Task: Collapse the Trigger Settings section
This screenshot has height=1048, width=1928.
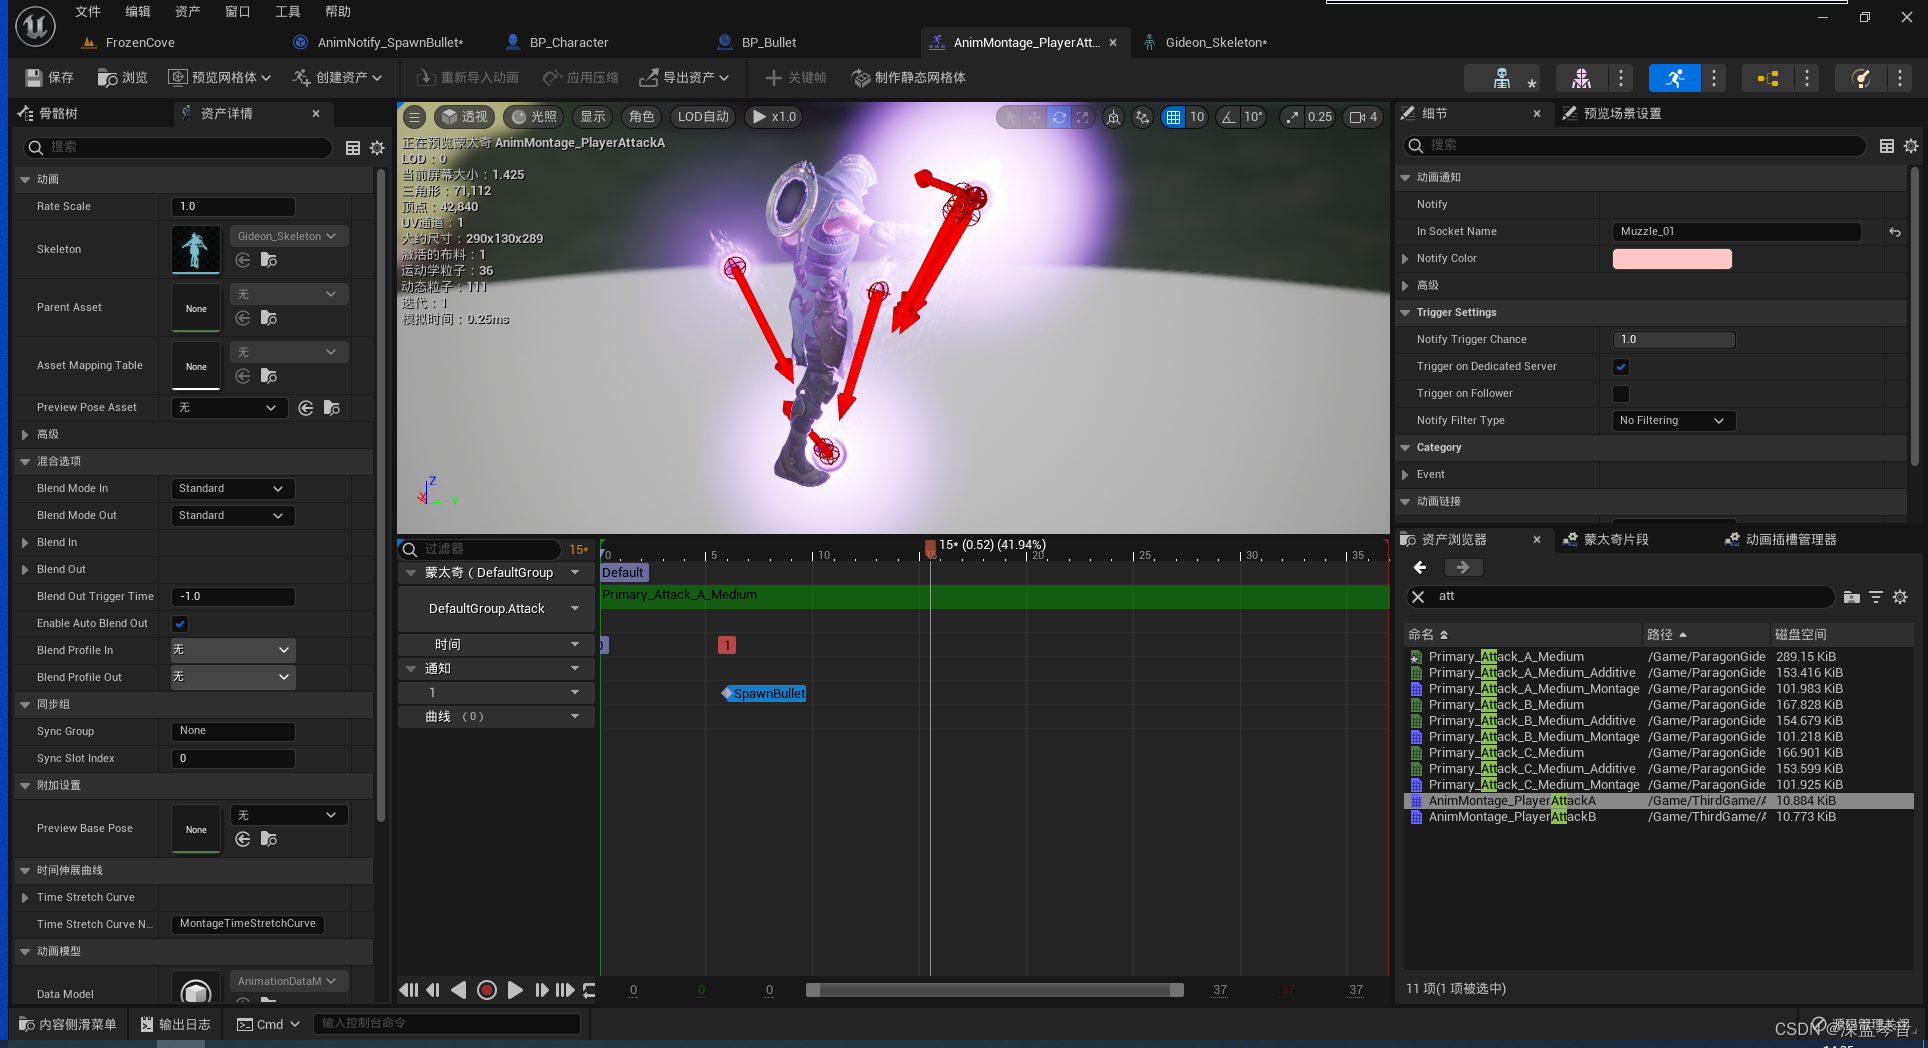Action: tap(1405, 313)
